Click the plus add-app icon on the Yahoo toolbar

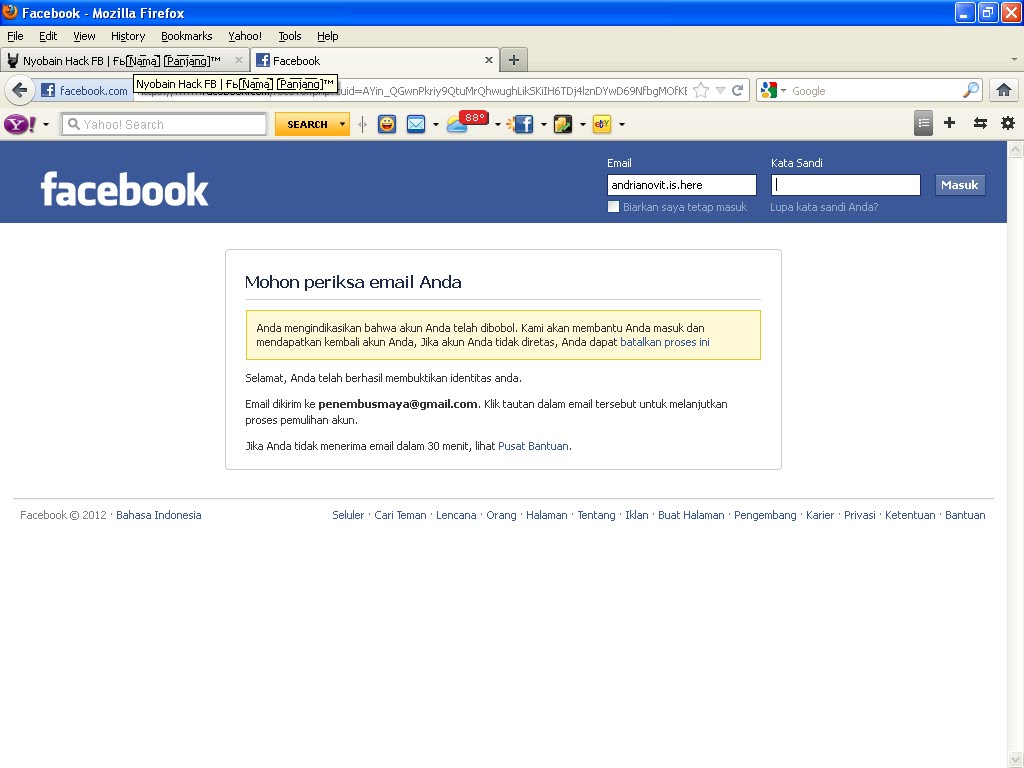pos(950,123)
